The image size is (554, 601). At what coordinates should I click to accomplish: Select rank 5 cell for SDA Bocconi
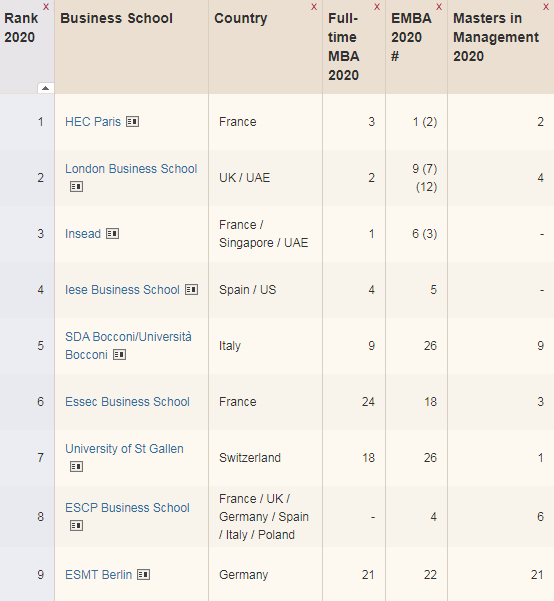pyautogui.click(x=27, y=346)
